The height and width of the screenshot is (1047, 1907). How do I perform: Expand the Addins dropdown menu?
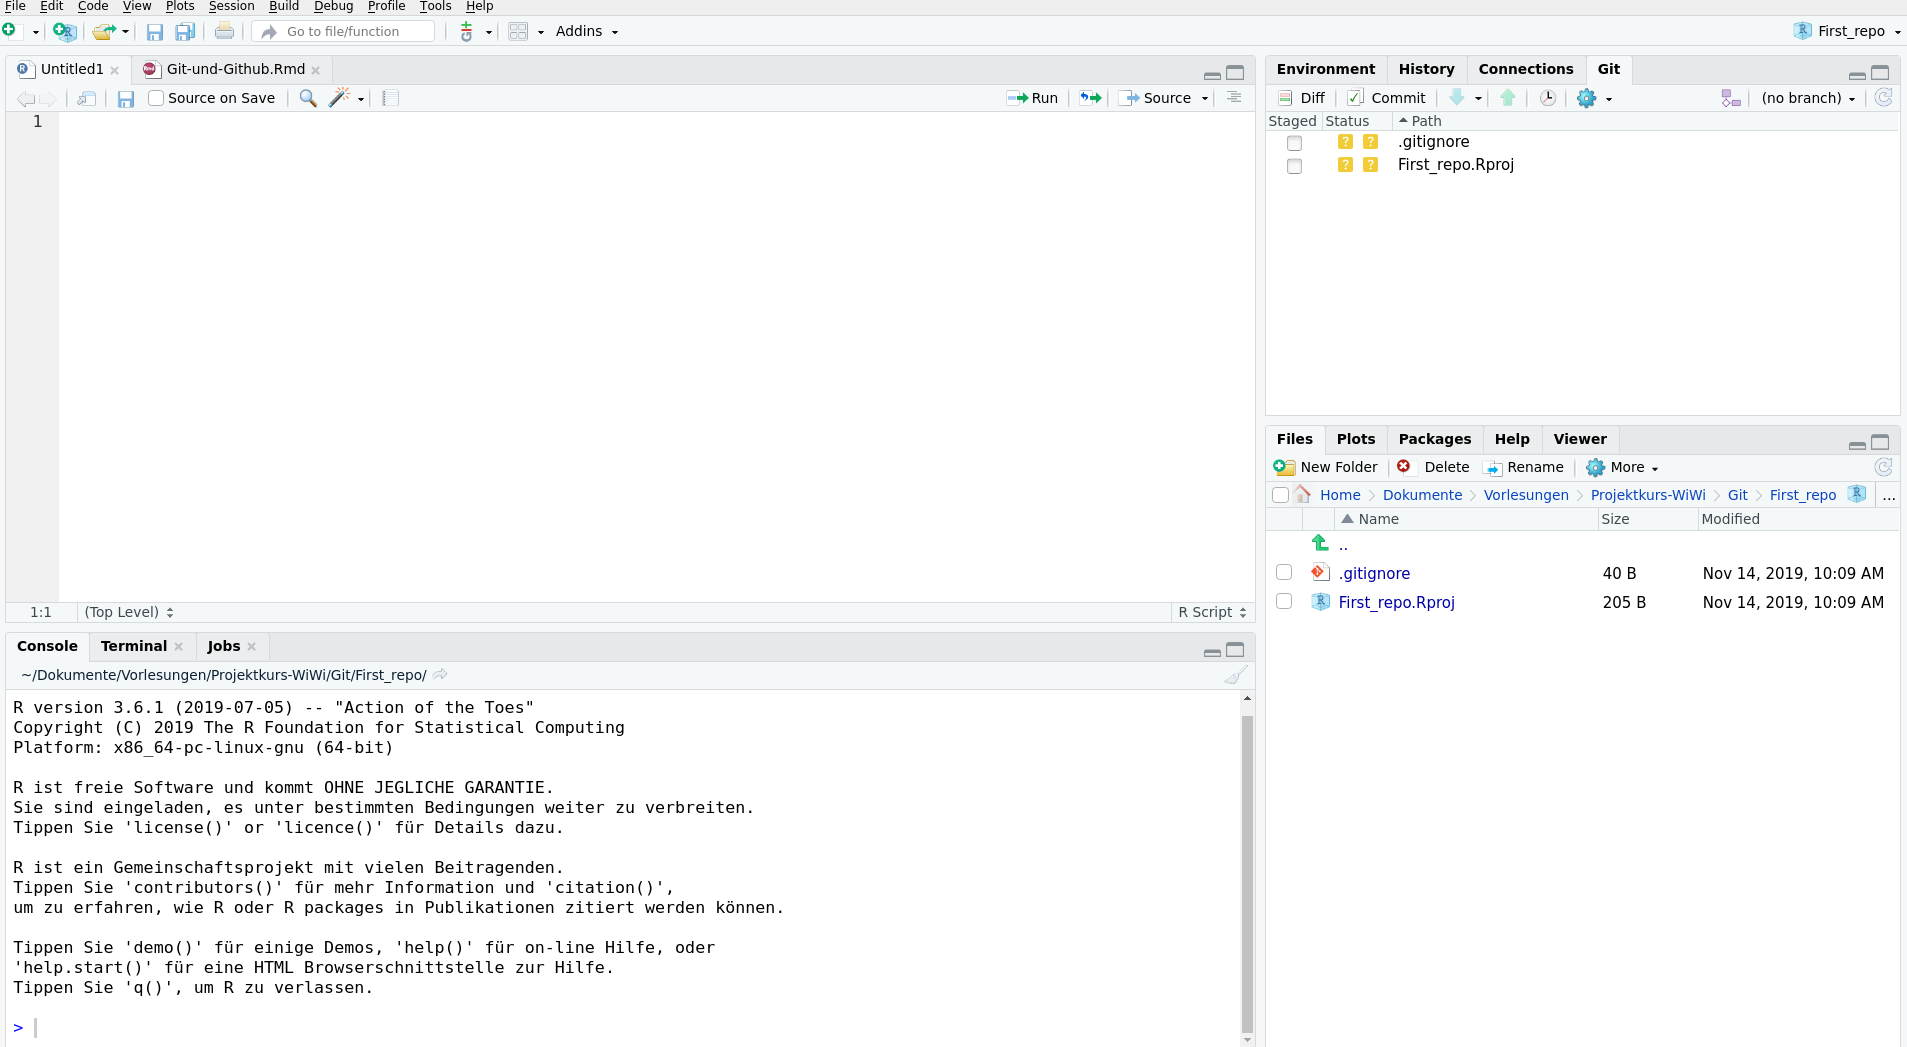pos(587,32)
